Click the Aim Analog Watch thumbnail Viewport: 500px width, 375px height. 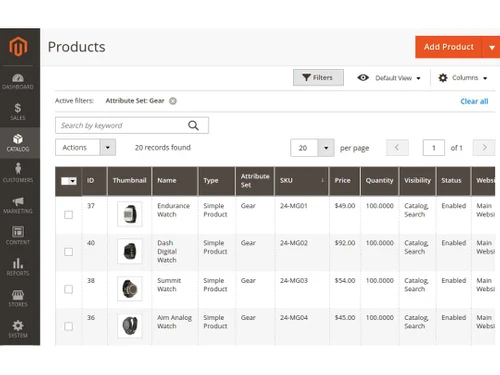coord(130,326)
